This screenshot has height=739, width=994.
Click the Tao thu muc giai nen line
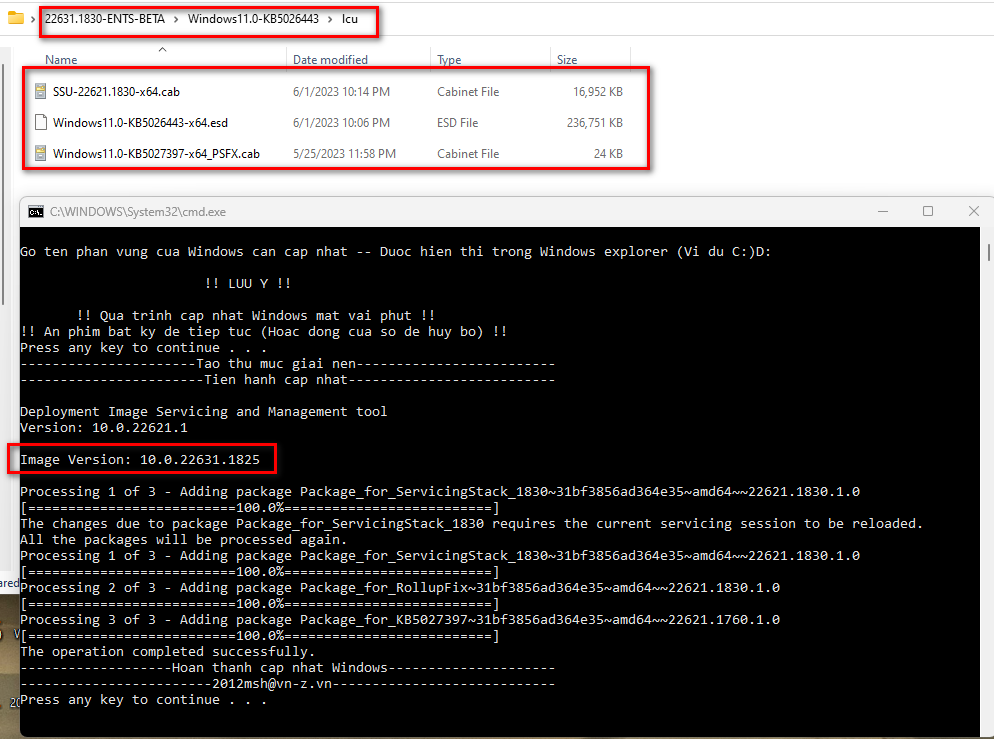(287, 363)
